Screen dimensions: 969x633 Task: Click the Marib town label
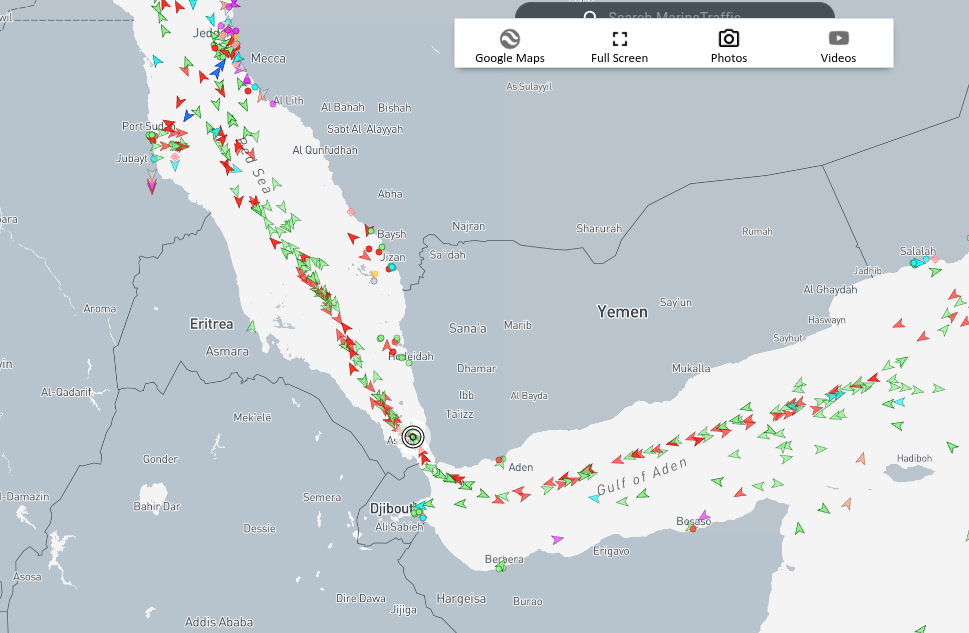[x=517, y=325]
